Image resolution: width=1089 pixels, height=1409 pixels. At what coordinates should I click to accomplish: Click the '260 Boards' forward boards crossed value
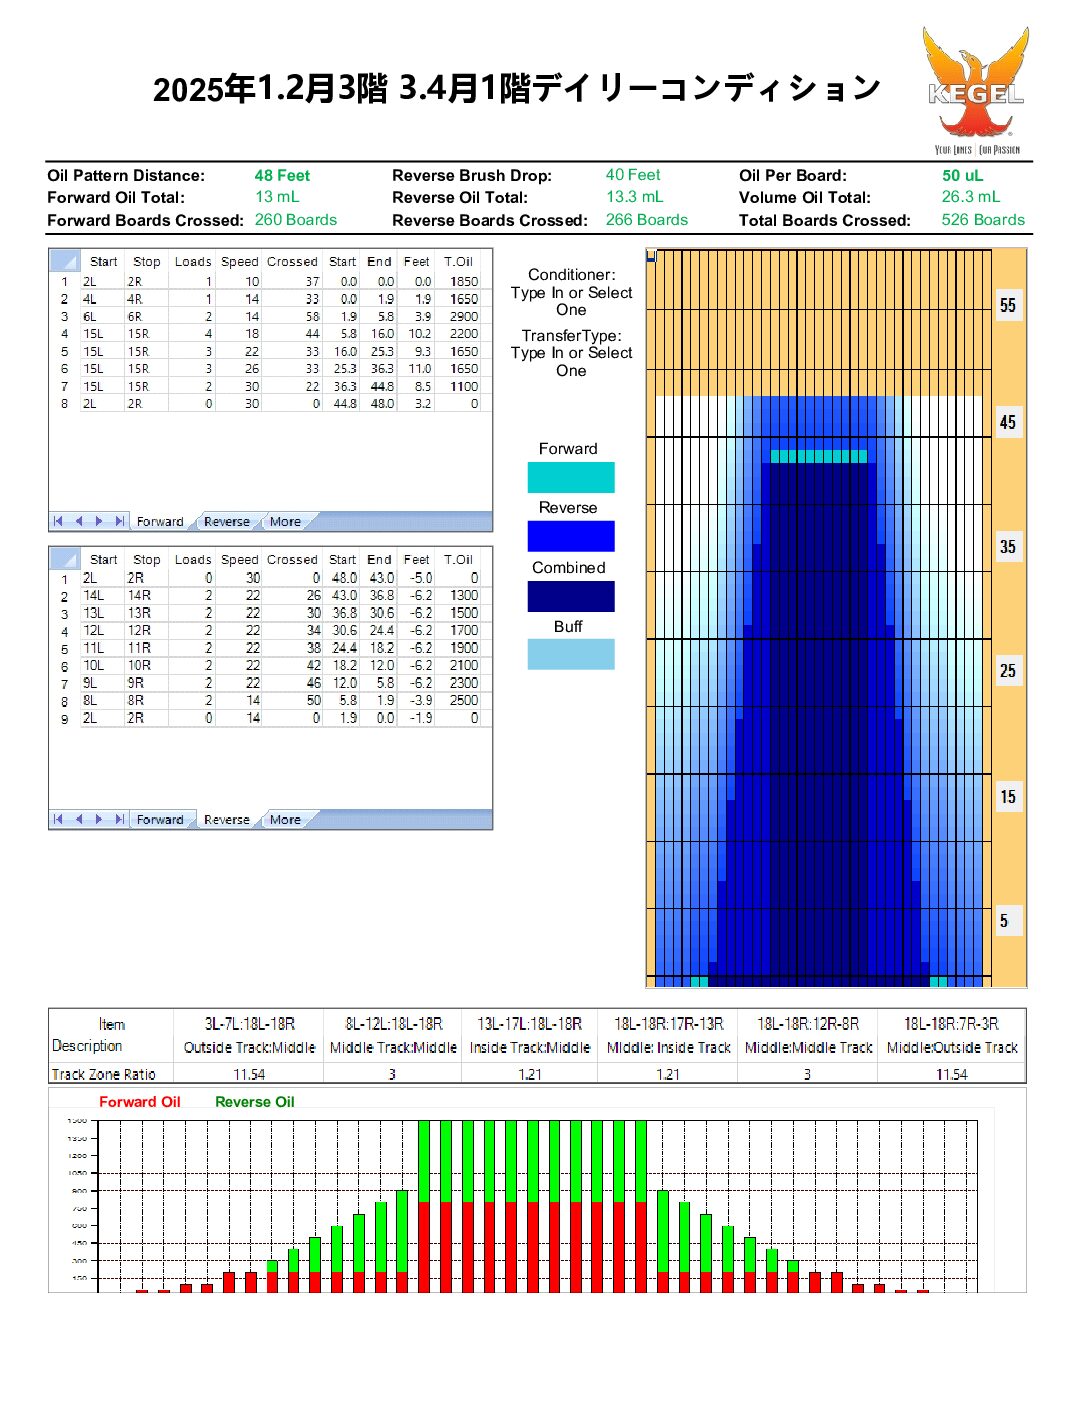(x=296, y=220)
